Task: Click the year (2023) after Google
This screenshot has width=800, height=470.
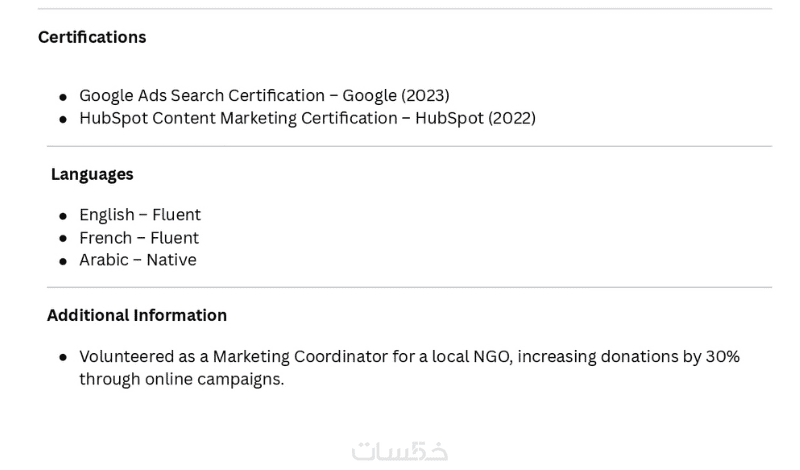Action: point(425,96)
